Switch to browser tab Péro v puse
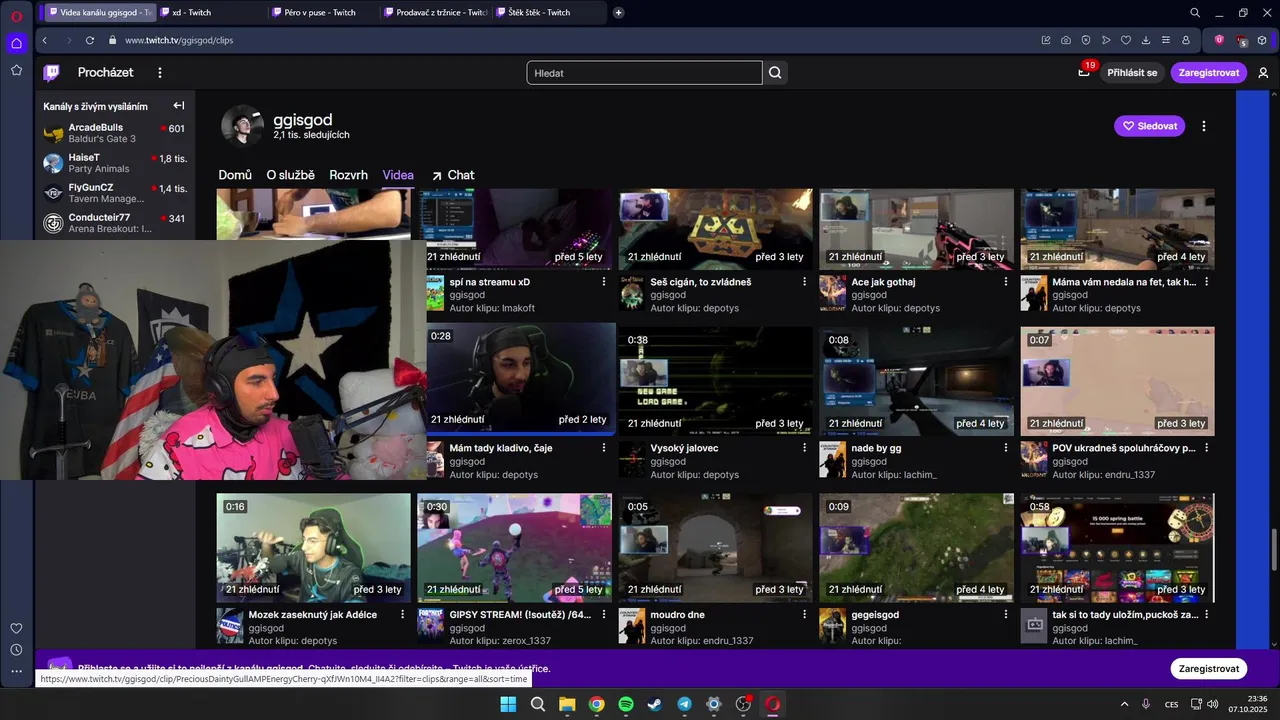This screenshot has height=720, width=1280. (x=322, y=13)
